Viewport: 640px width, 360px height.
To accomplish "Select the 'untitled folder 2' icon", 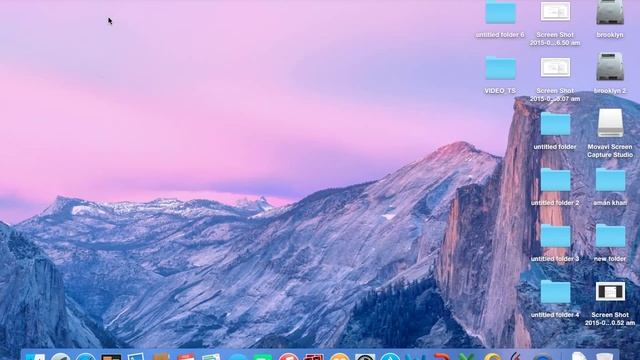I will 555,180.
